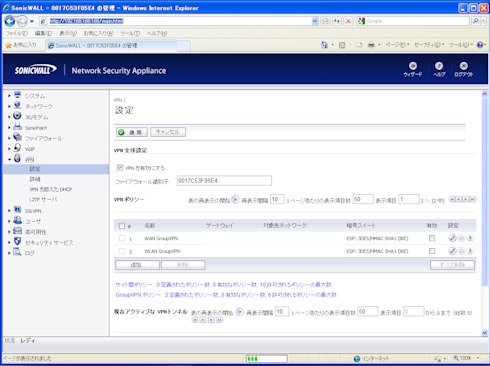
Task: Expand the SSL VPN tree arrow
Action: [9, 211]
